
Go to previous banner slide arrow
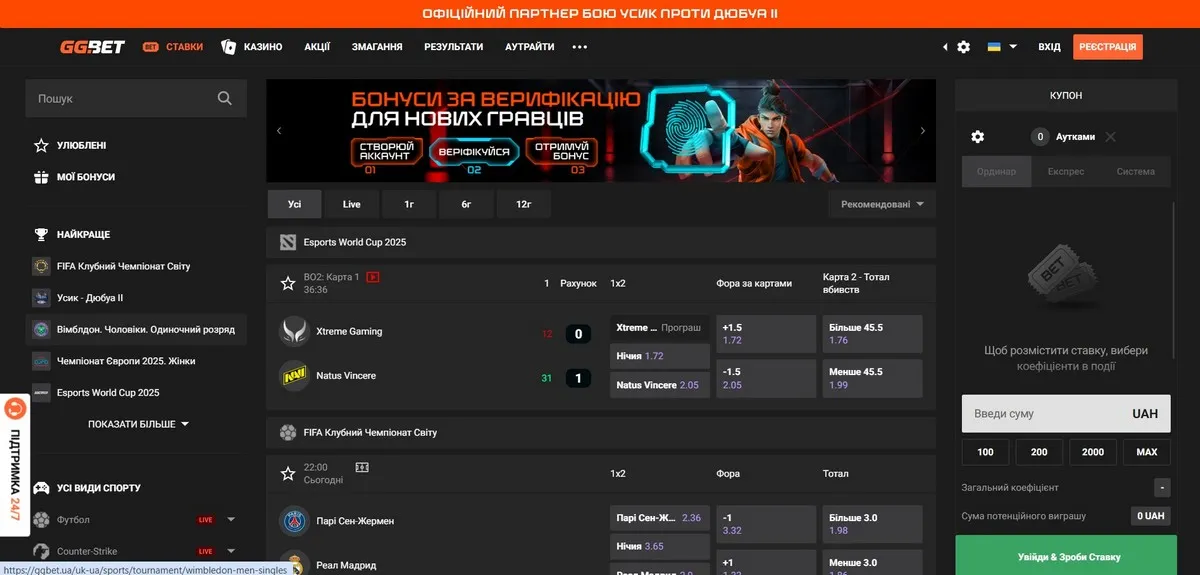(279, 131)
